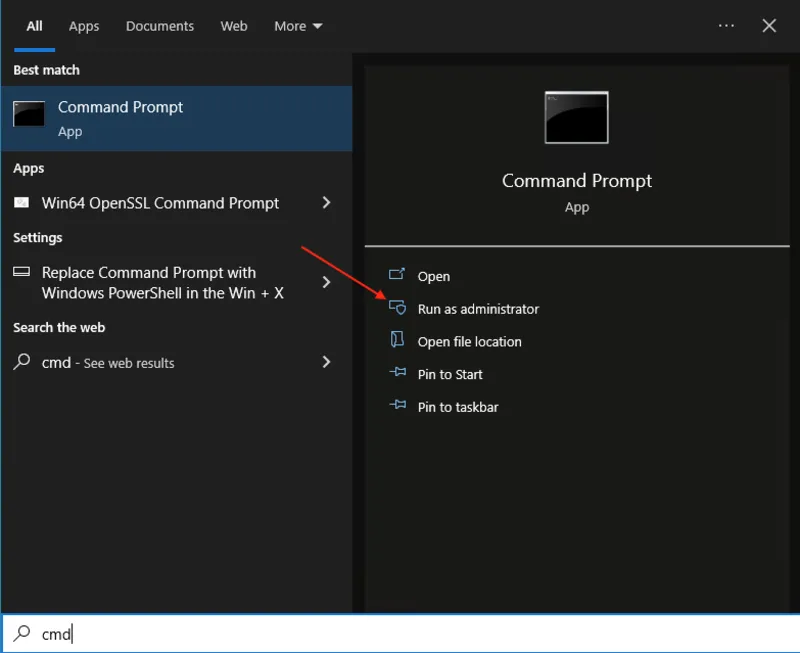Image resolution: width=800 pixels, height=653 pixels.
Task: Select the Web tab
Action: pyautogui.click(x=234, y=26)
